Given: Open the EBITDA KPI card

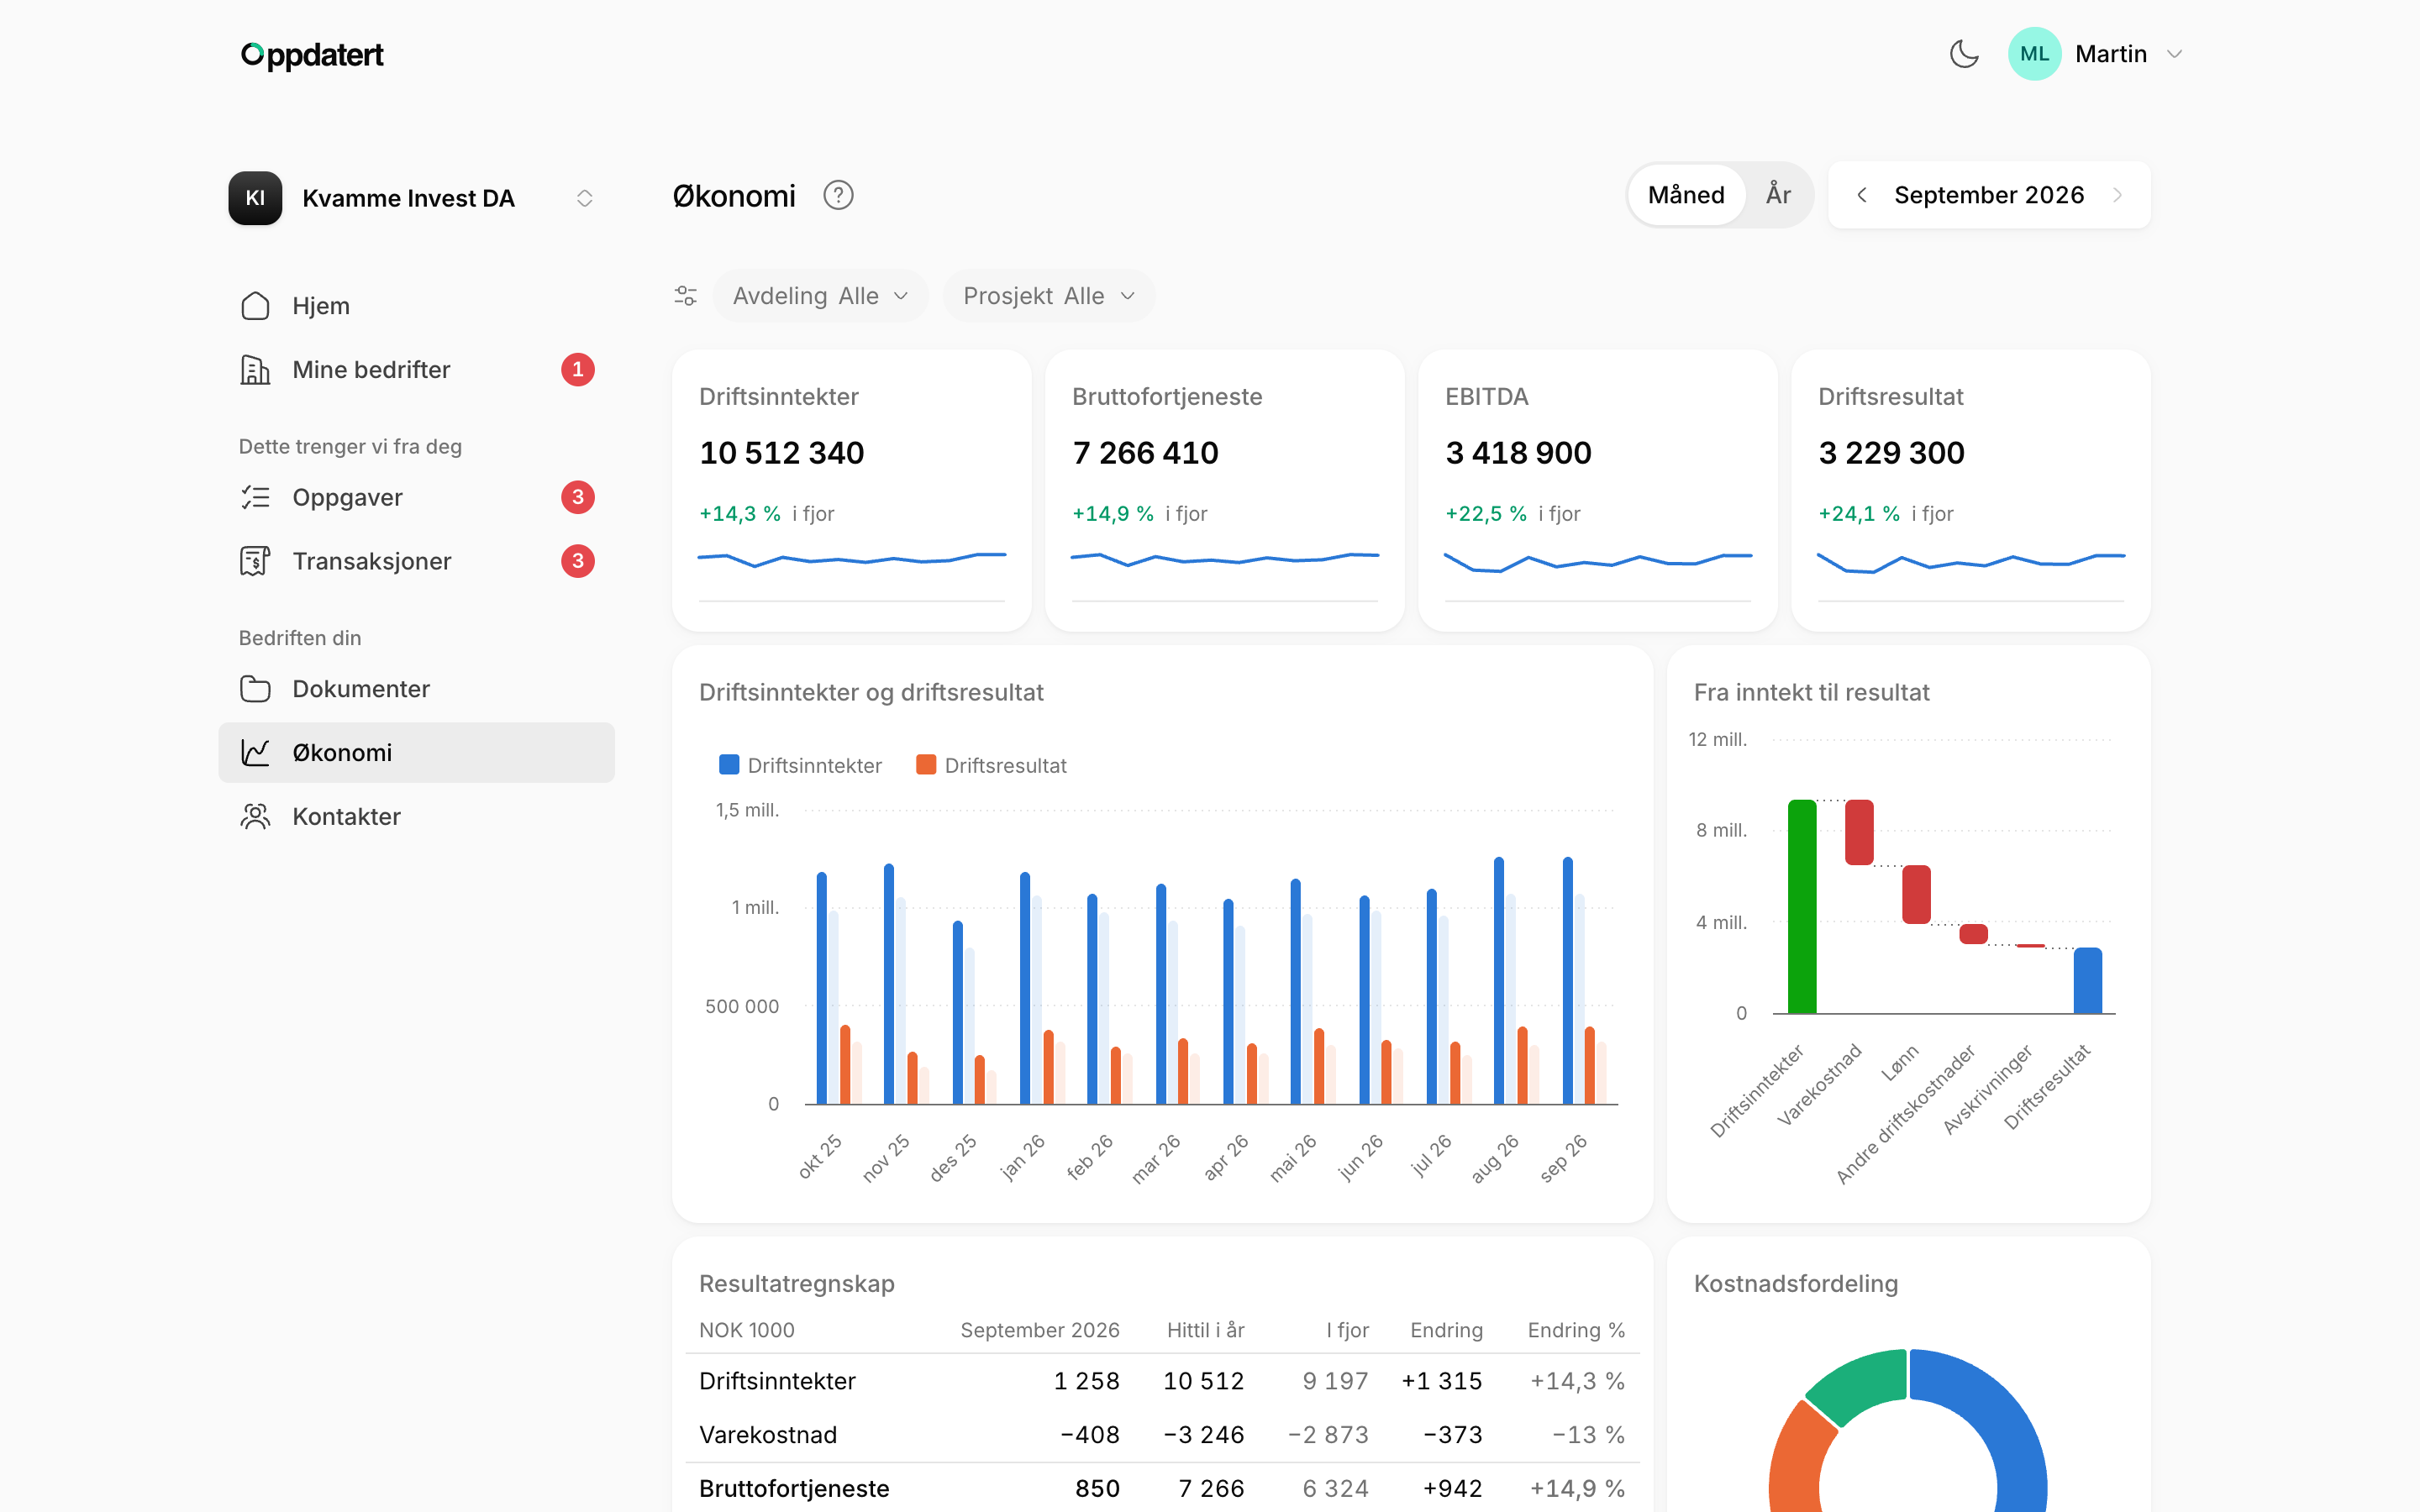Looking at the screenshot, I should click(x=1597, y=490).
